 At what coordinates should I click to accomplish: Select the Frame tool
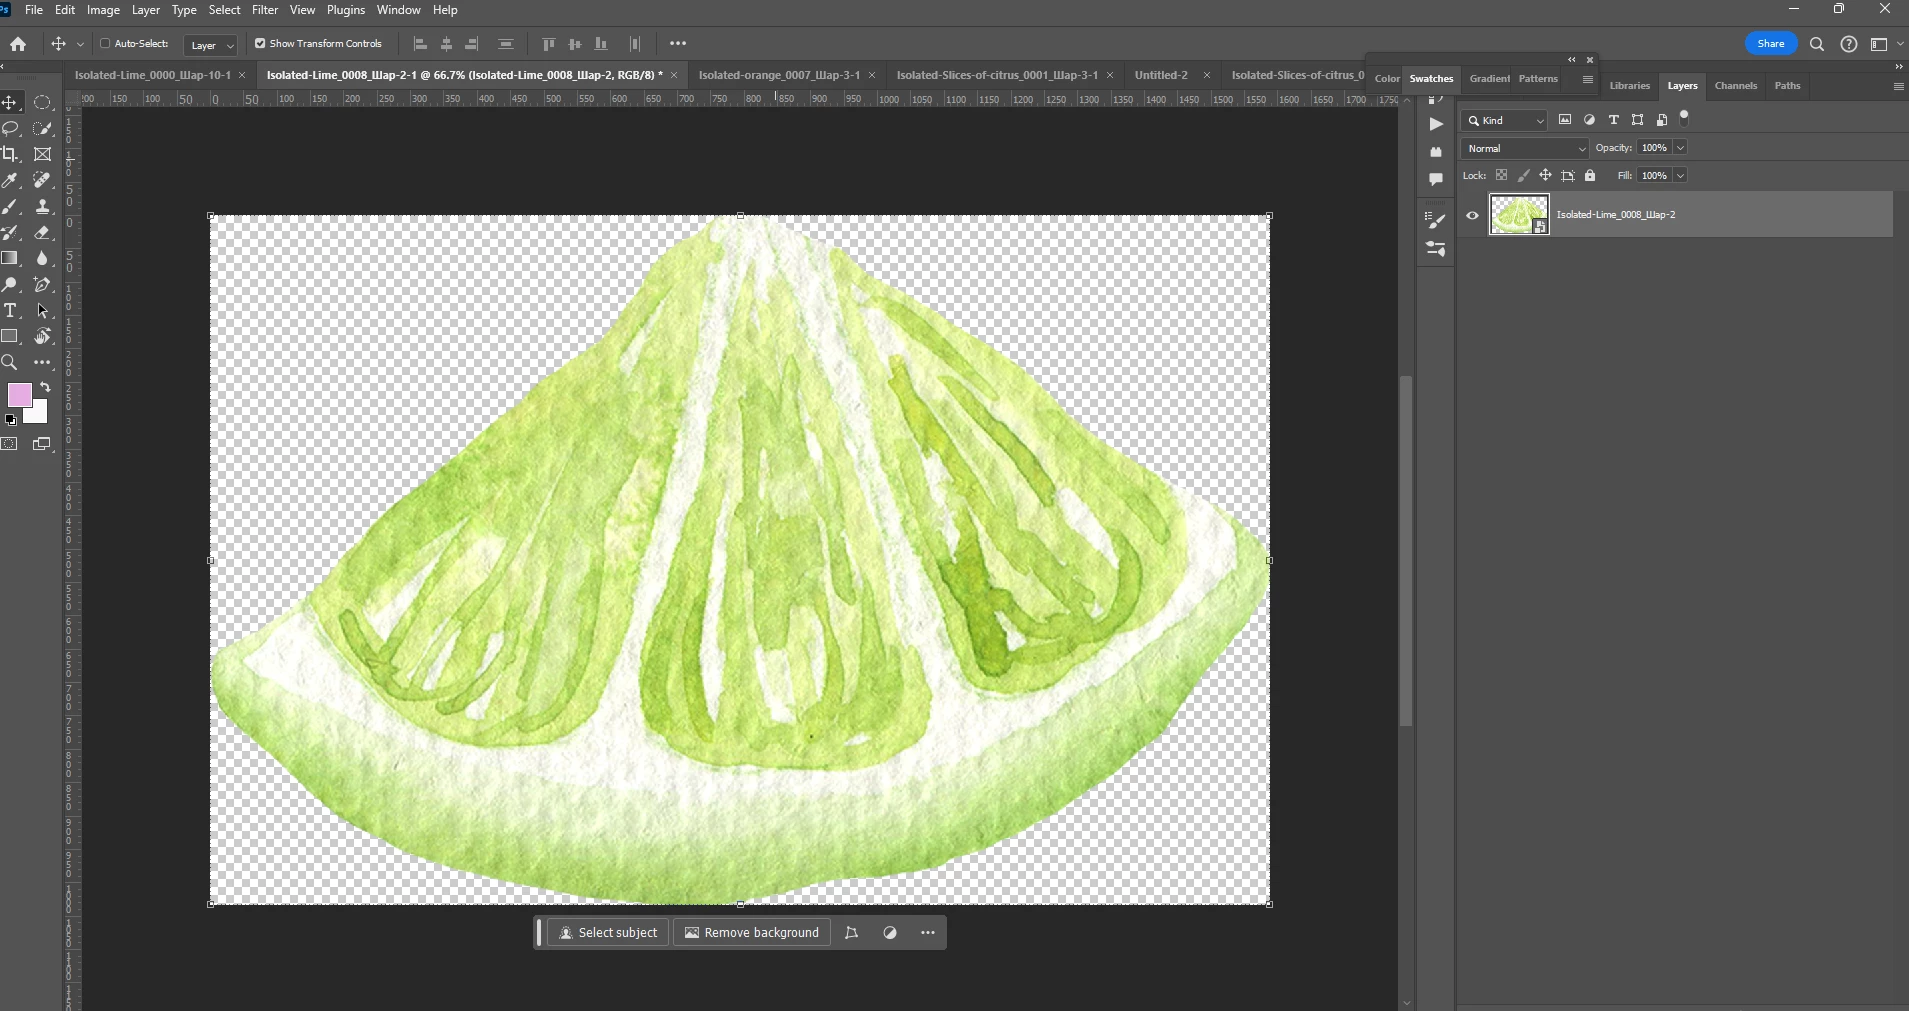[42, 154]
